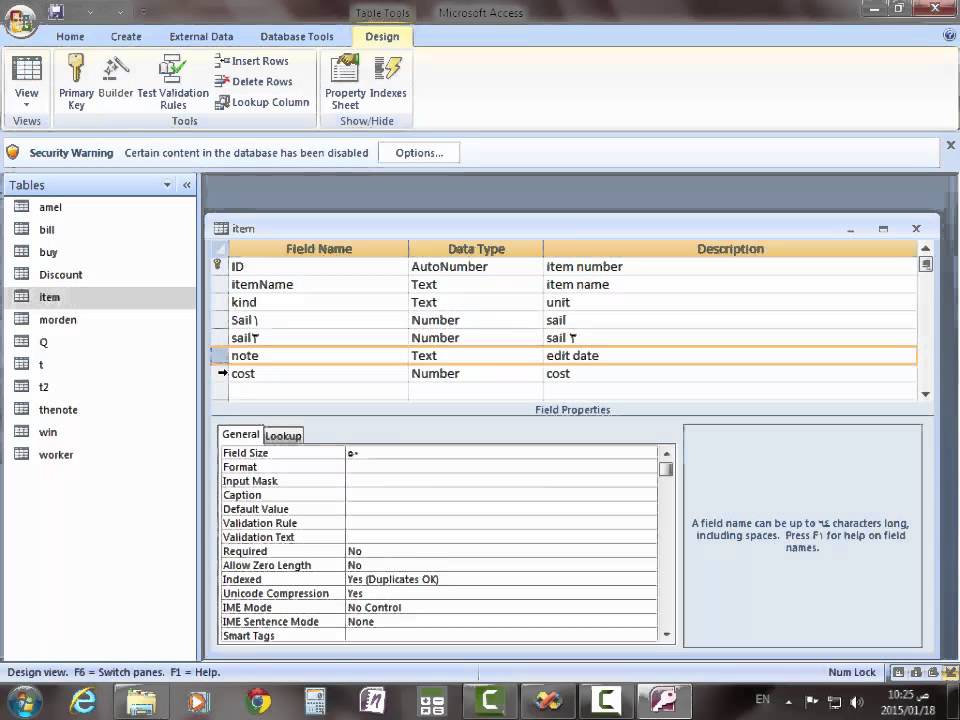Open the Quick Access Toolbar customize dropdown
Viewport: 960px width, 720px height.
coord(143,11)
